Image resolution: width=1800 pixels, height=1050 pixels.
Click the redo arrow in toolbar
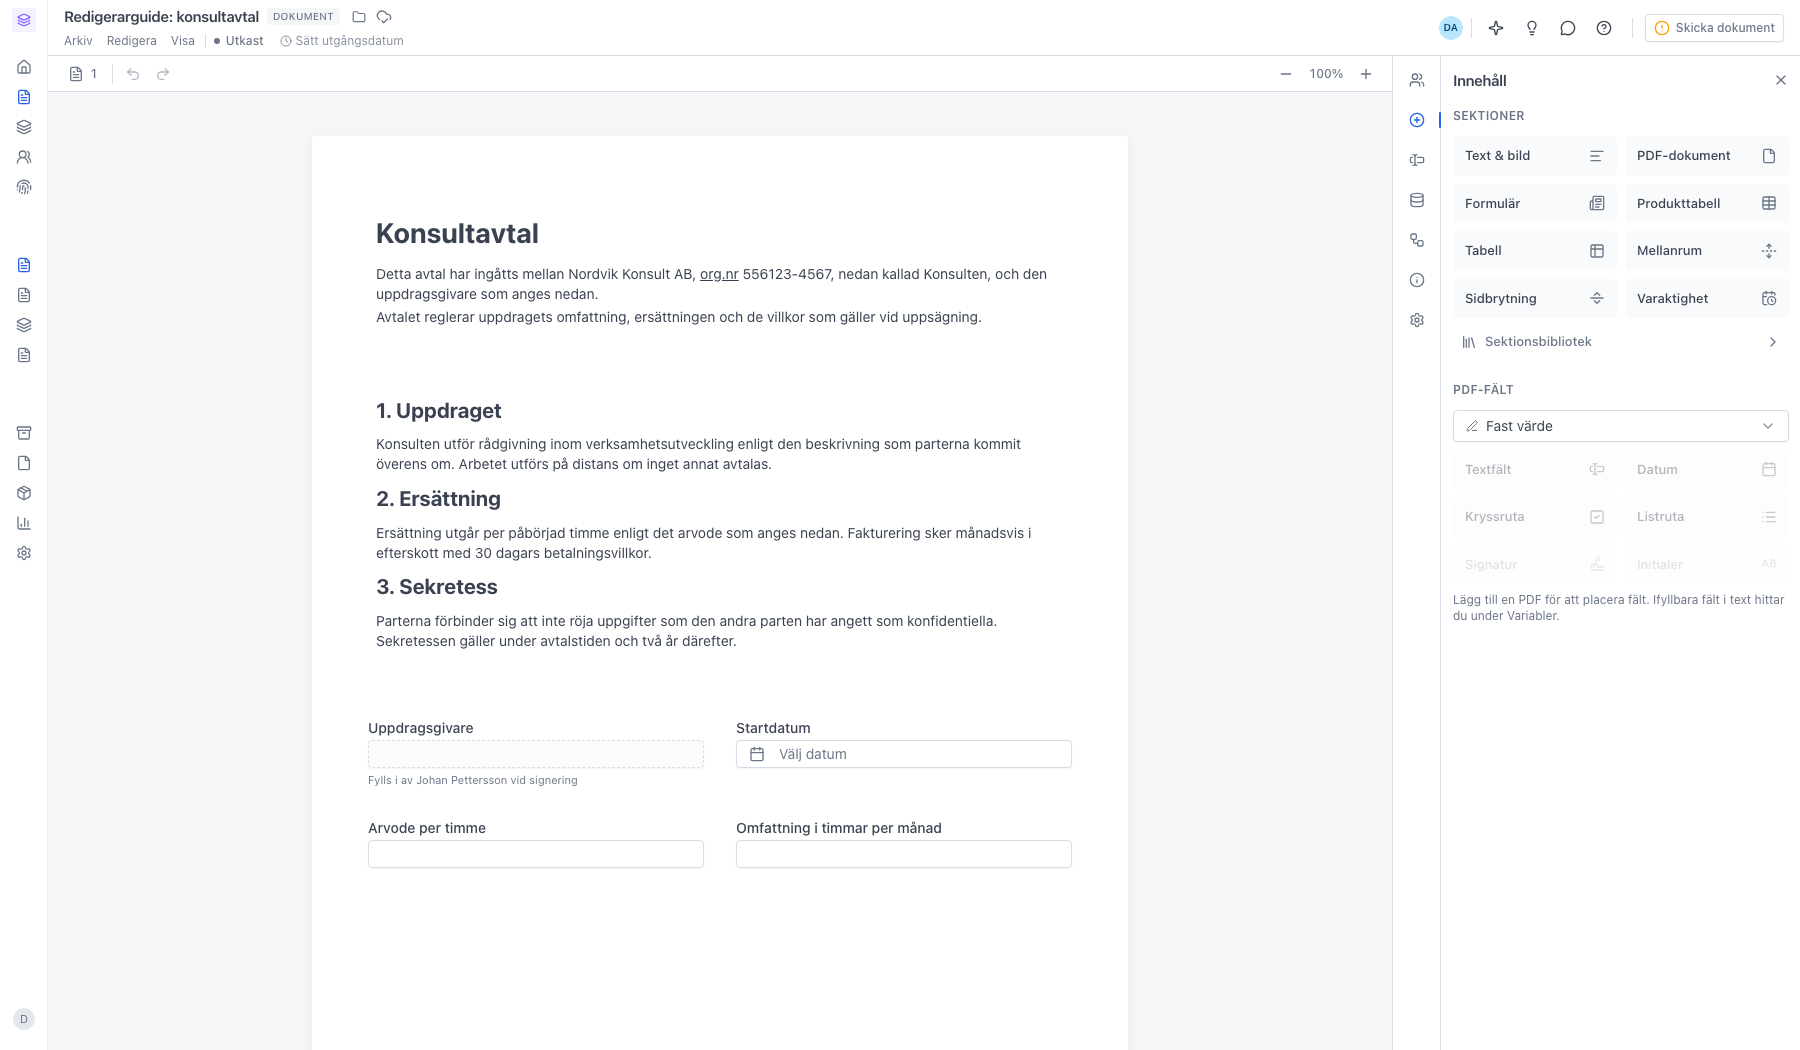tap(163, 74)
